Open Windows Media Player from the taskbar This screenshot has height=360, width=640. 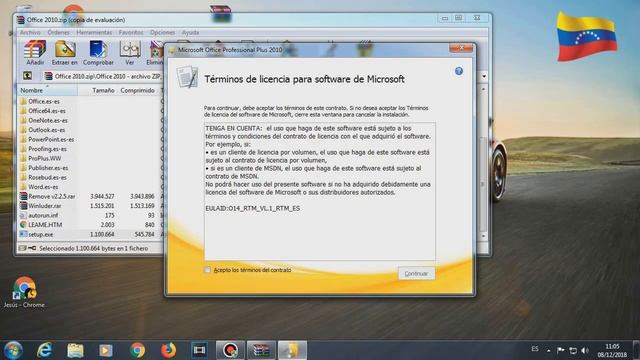(106, 350)
